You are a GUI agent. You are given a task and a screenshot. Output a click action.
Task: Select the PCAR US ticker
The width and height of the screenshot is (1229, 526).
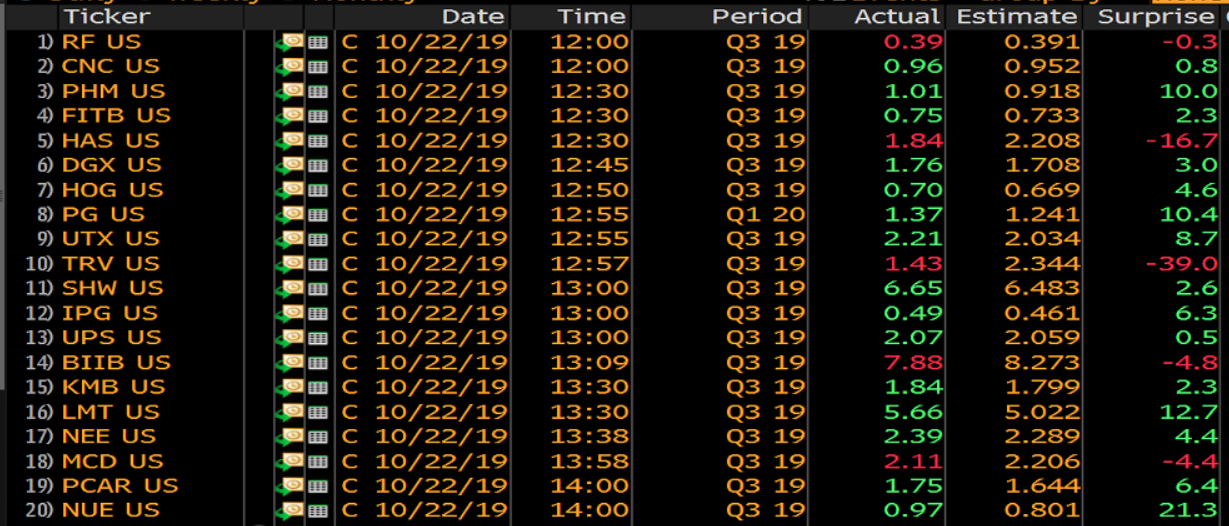(x=119, y=485)
